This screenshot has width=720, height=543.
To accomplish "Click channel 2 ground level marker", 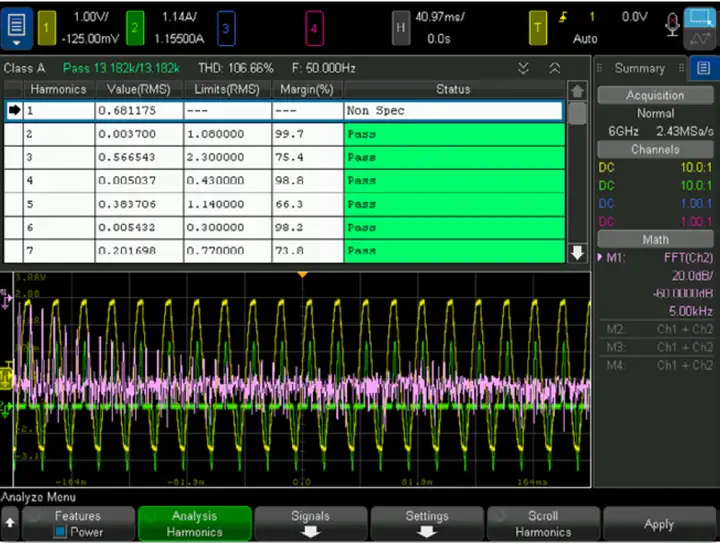I will (x=5, y=409).
